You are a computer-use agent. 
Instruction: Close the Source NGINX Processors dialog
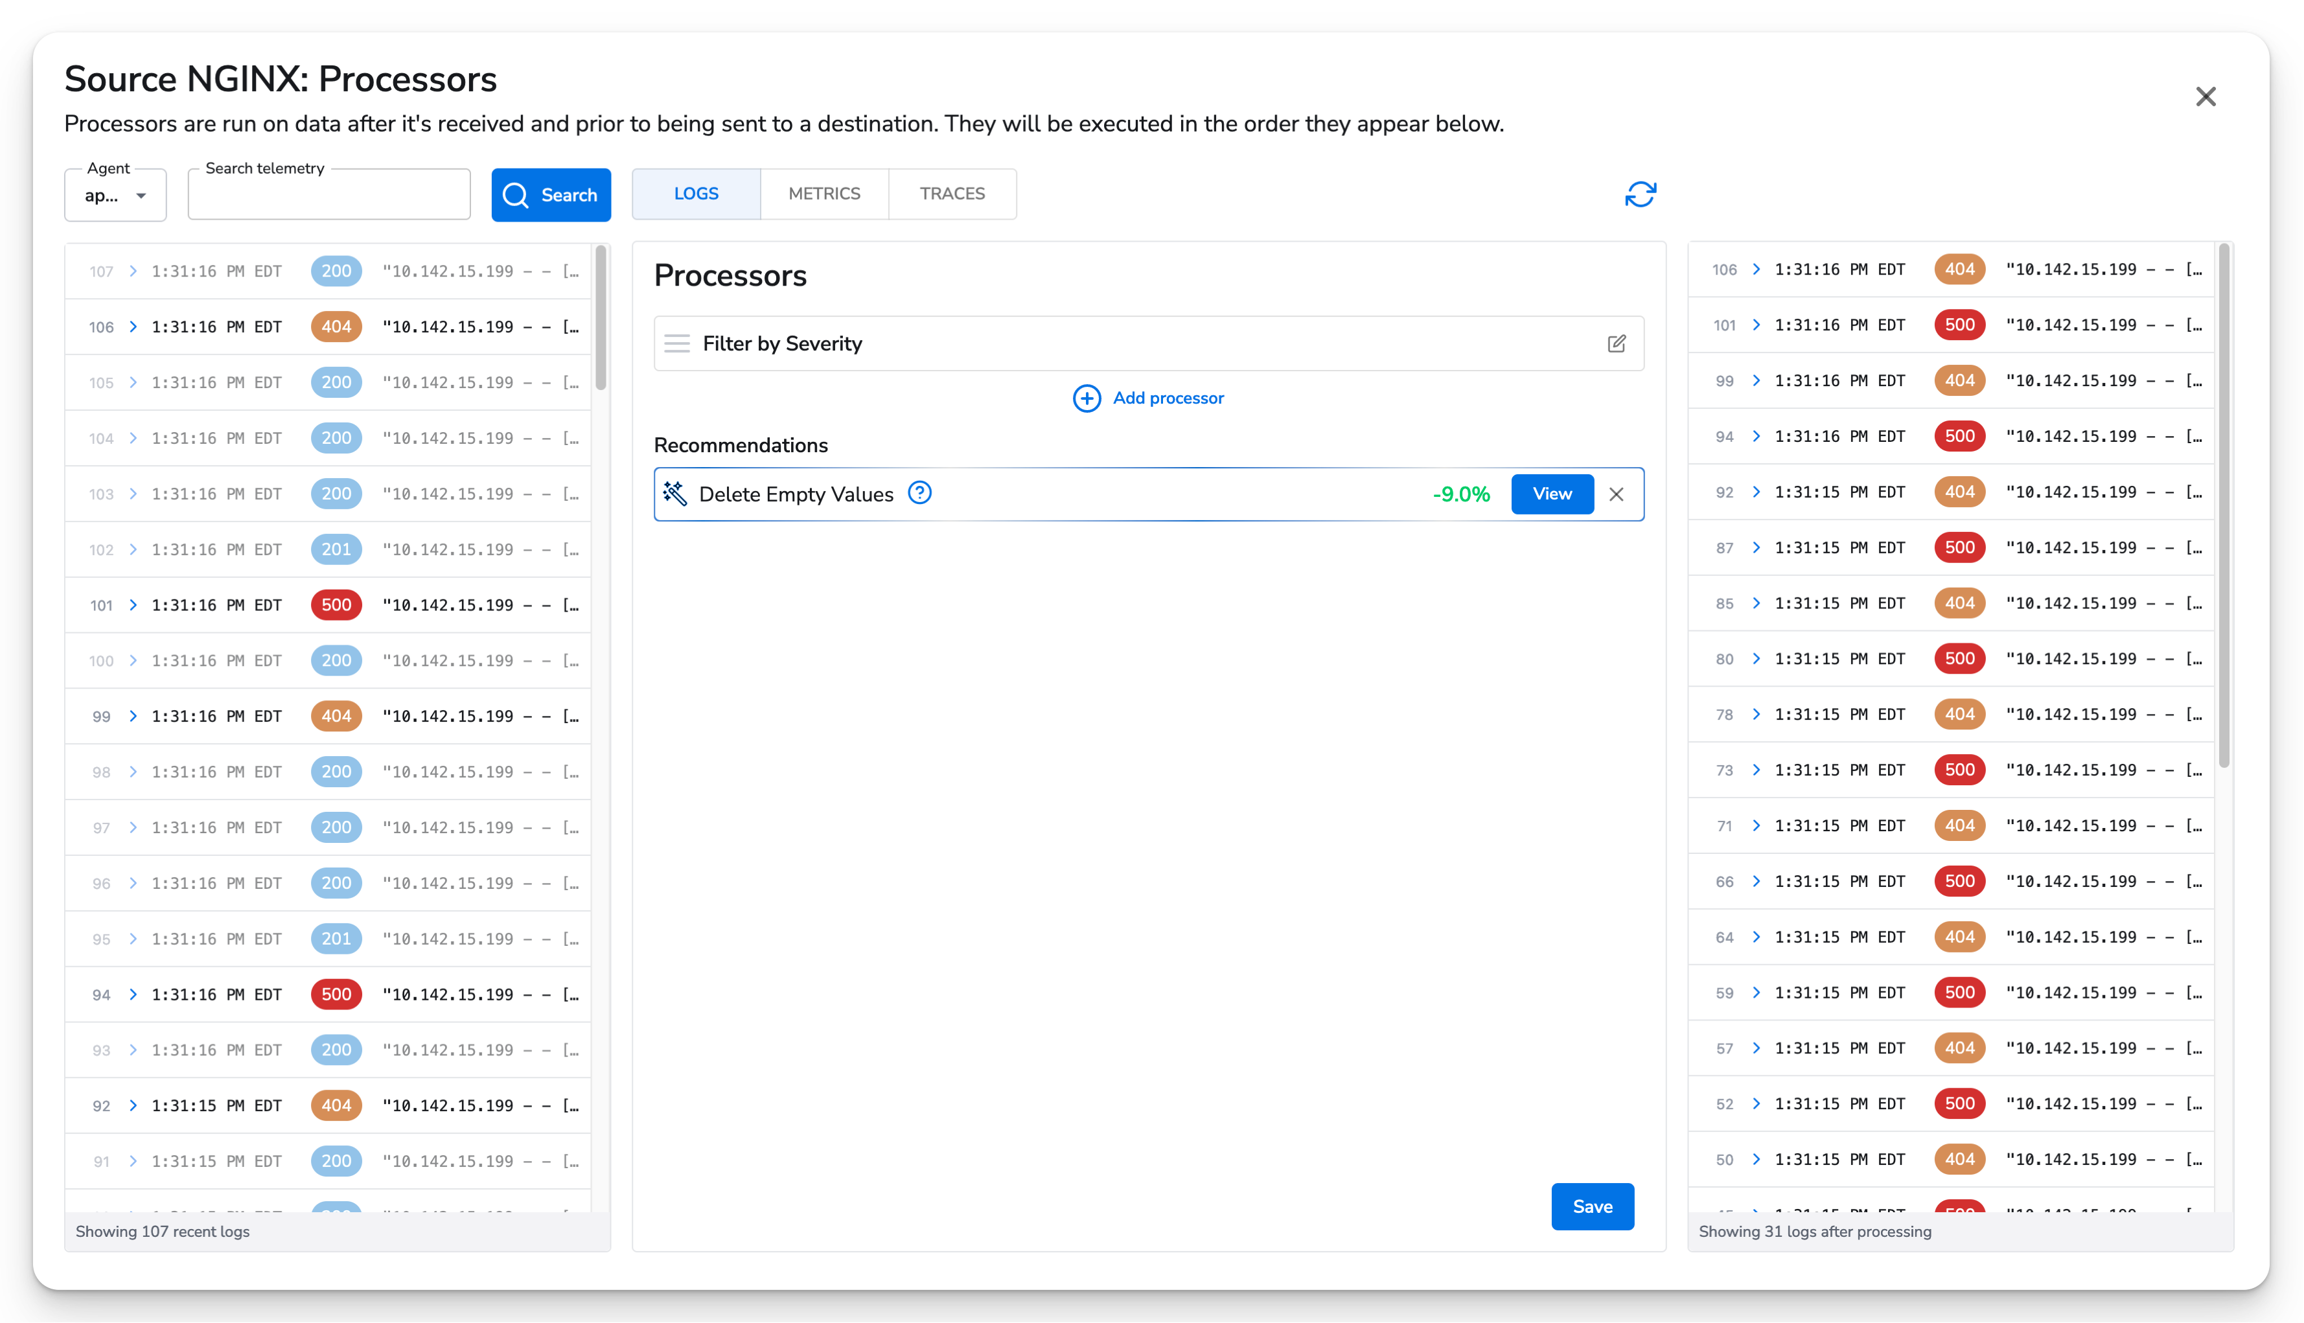pos(2205,96)
